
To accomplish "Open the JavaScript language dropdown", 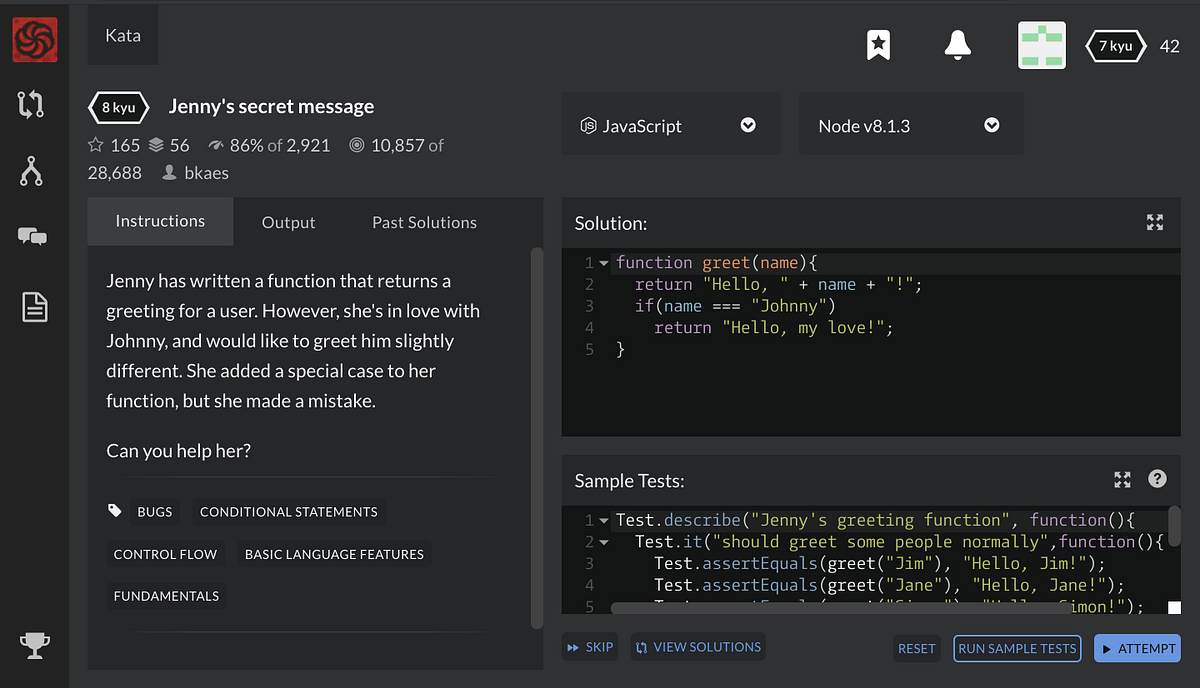I will [748, 124].
